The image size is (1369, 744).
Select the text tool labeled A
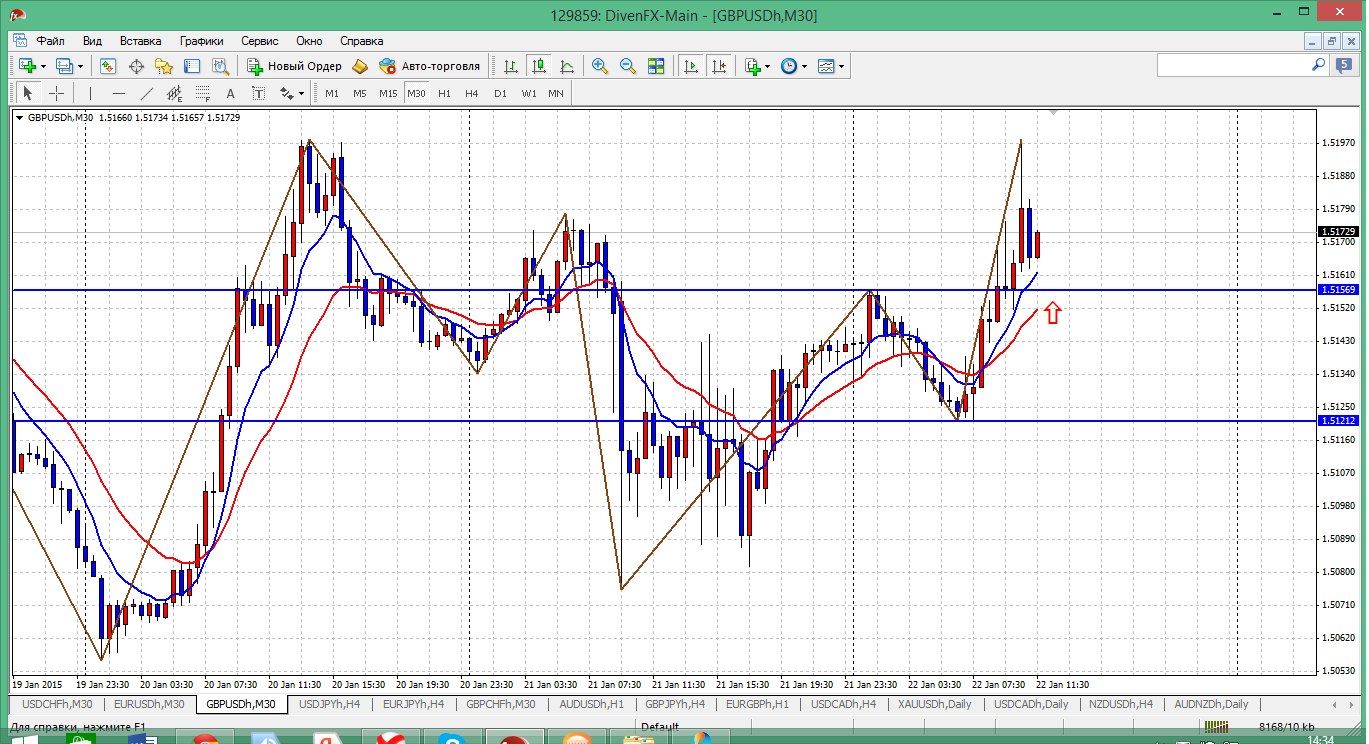tap(230, 93)
